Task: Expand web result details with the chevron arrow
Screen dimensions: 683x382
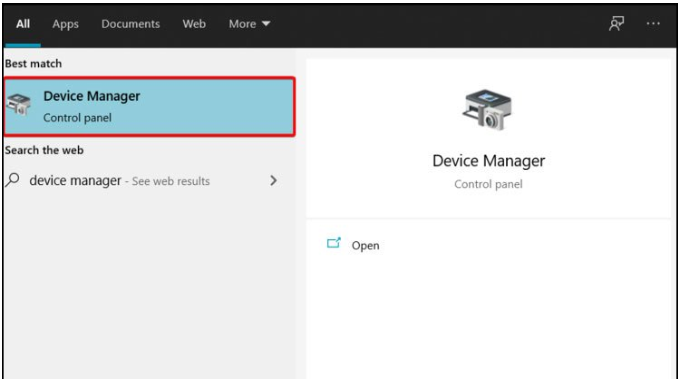Action: click(x=274, y=181)
